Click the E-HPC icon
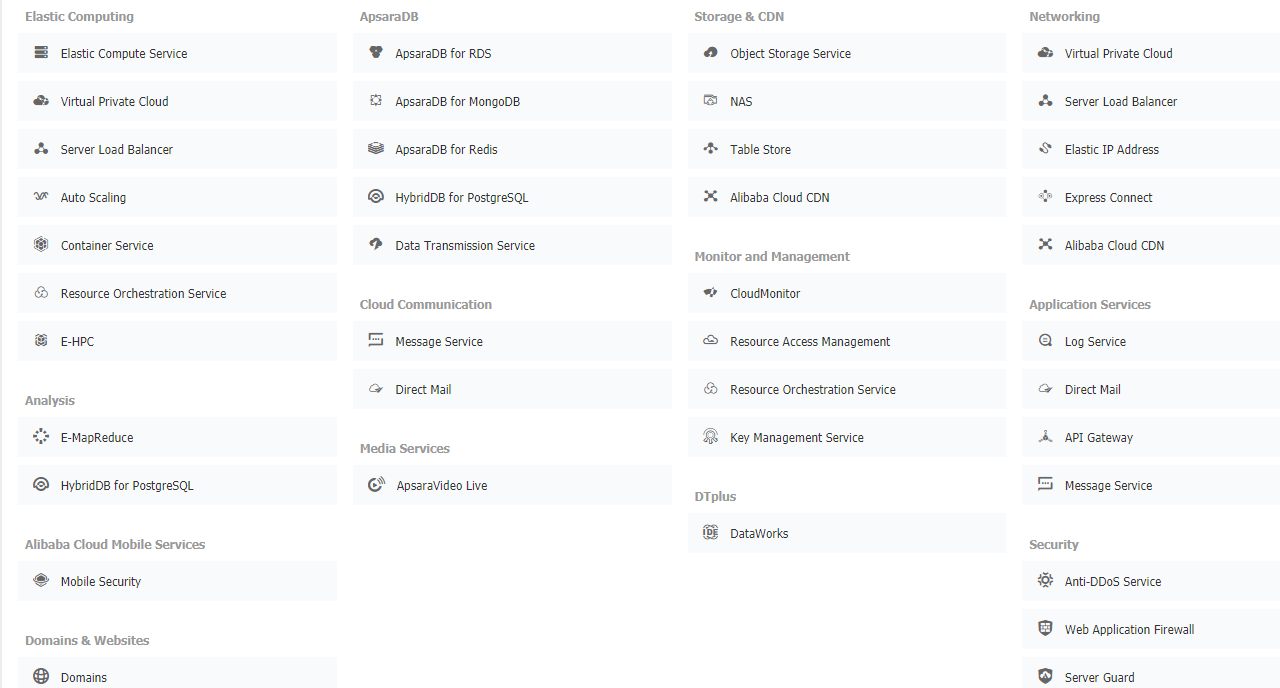 (41, 341)
